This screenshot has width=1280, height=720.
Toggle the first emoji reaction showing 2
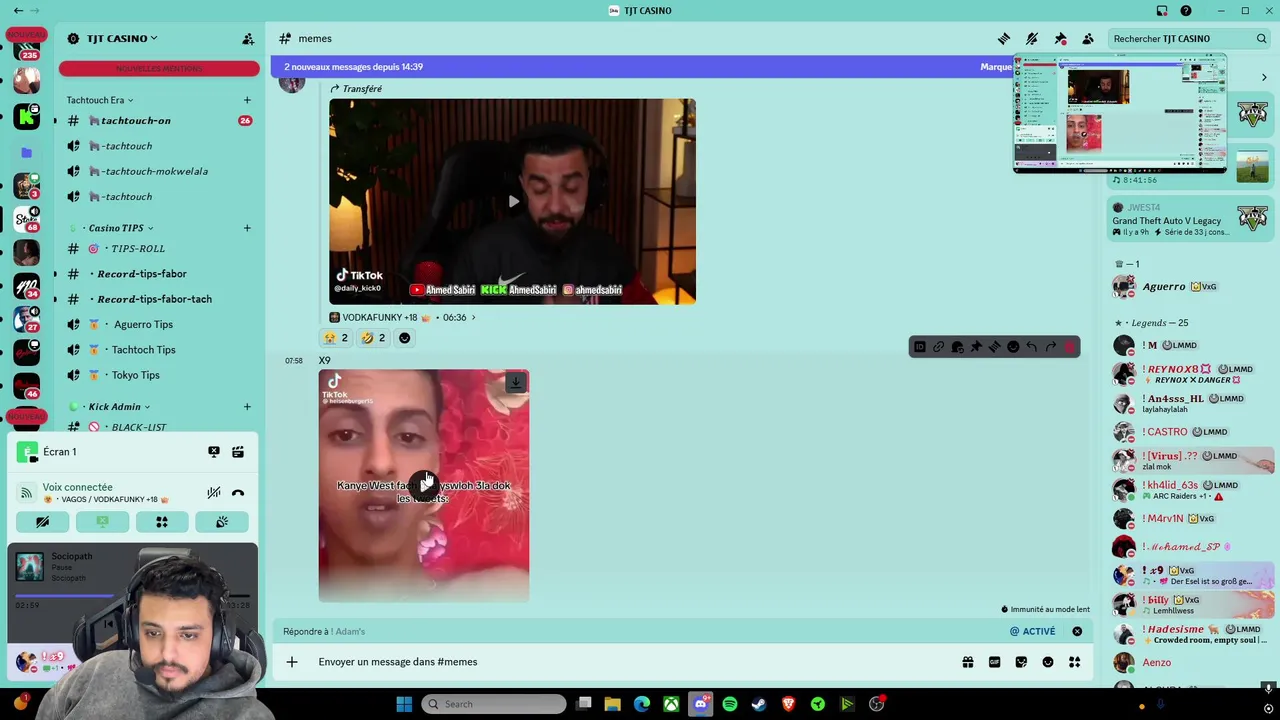point(336,338)
